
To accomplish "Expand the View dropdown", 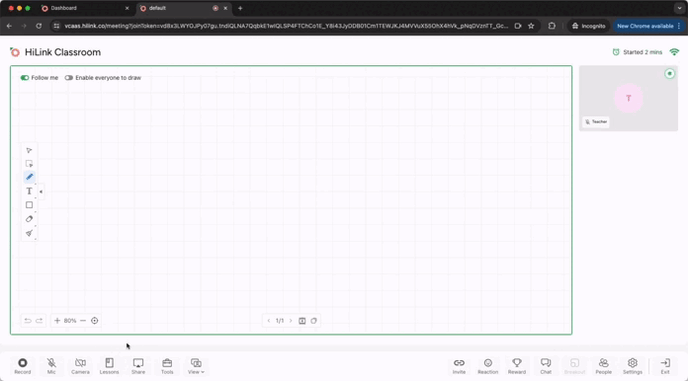I will (x=196, y=366).
